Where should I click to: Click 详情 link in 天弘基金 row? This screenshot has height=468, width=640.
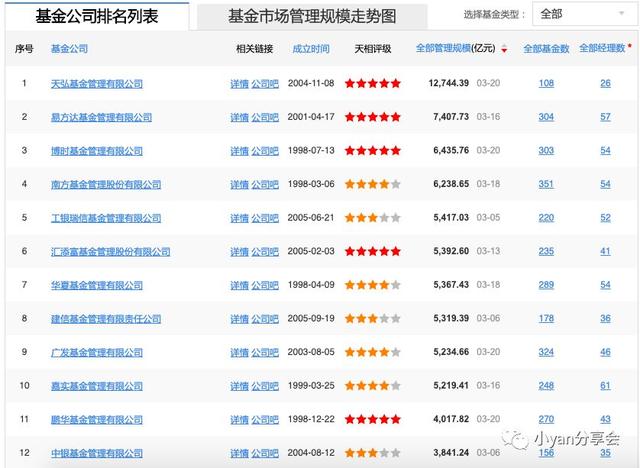240,84
